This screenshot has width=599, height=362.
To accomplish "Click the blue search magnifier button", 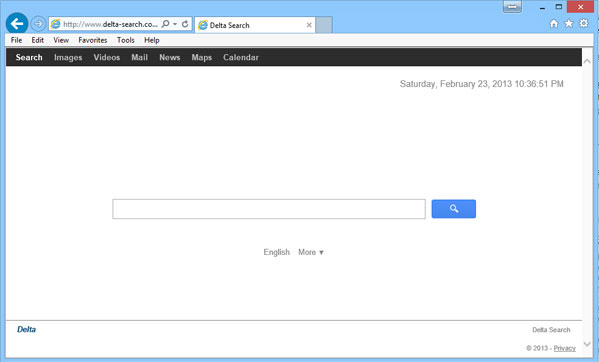I will 454,209.
